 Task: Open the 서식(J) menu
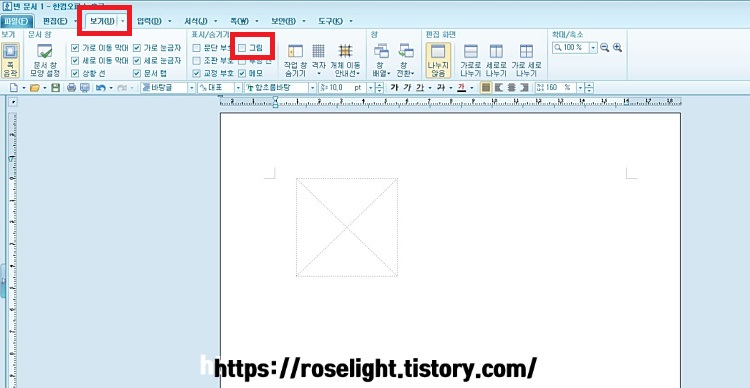point(196,21)
